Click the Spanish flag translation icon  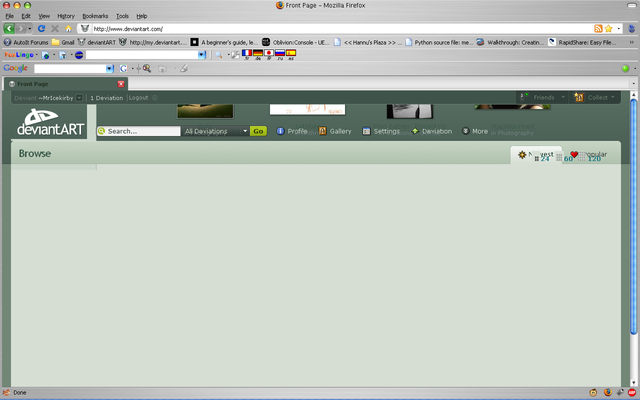pyautogui.click(x=291, y=53)
